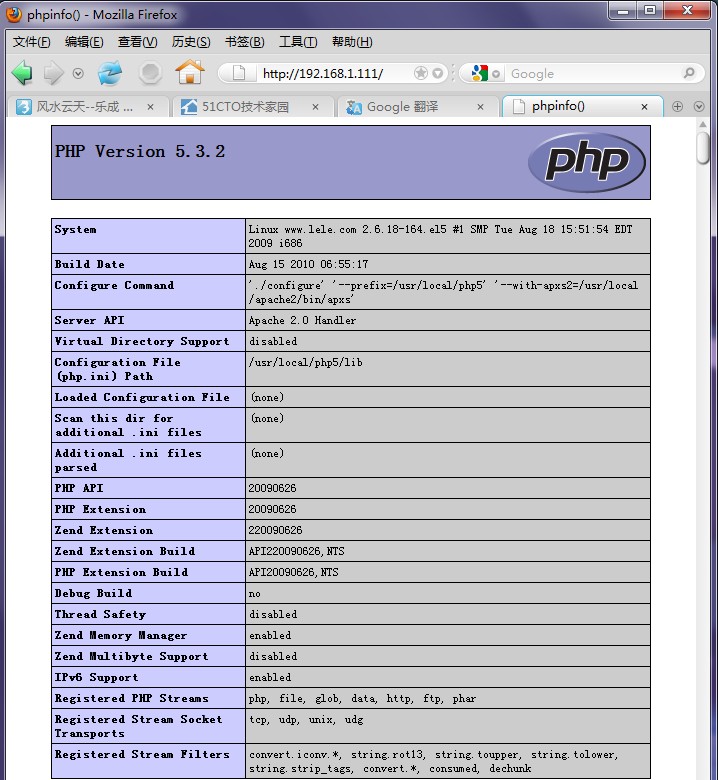Open the address bar history dropdown
The image size is (718, 780).
coord(437,74)
